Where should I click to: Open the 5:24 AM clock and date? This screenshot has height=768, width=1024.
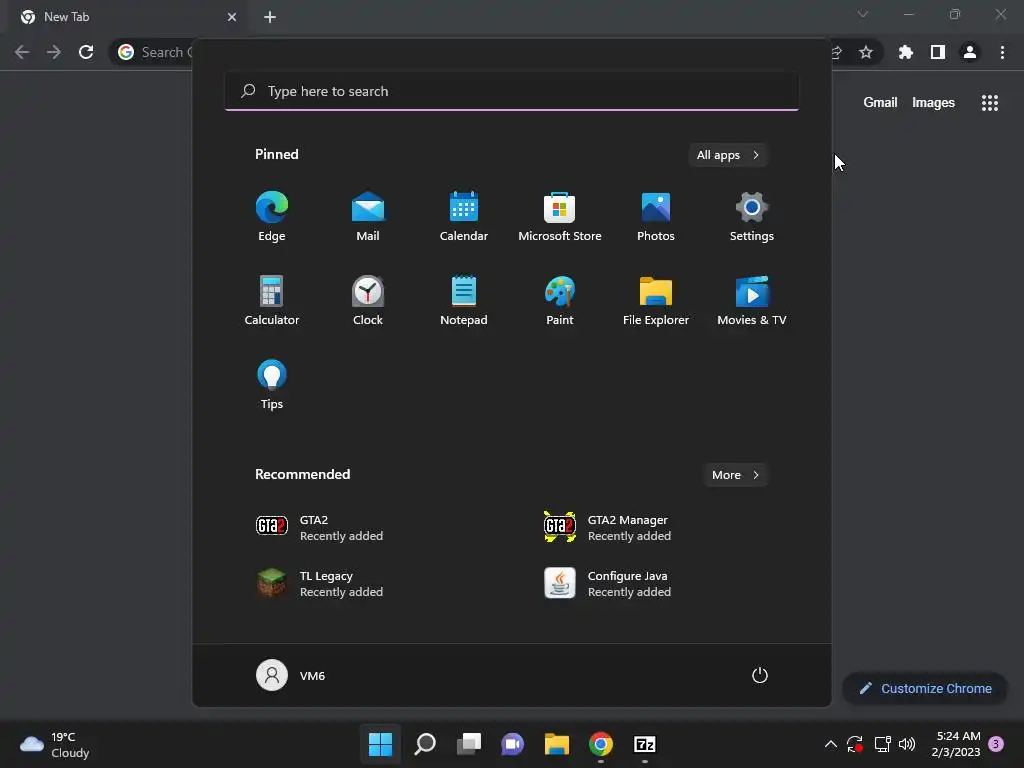pyautogui.click(x=956, y=744)
